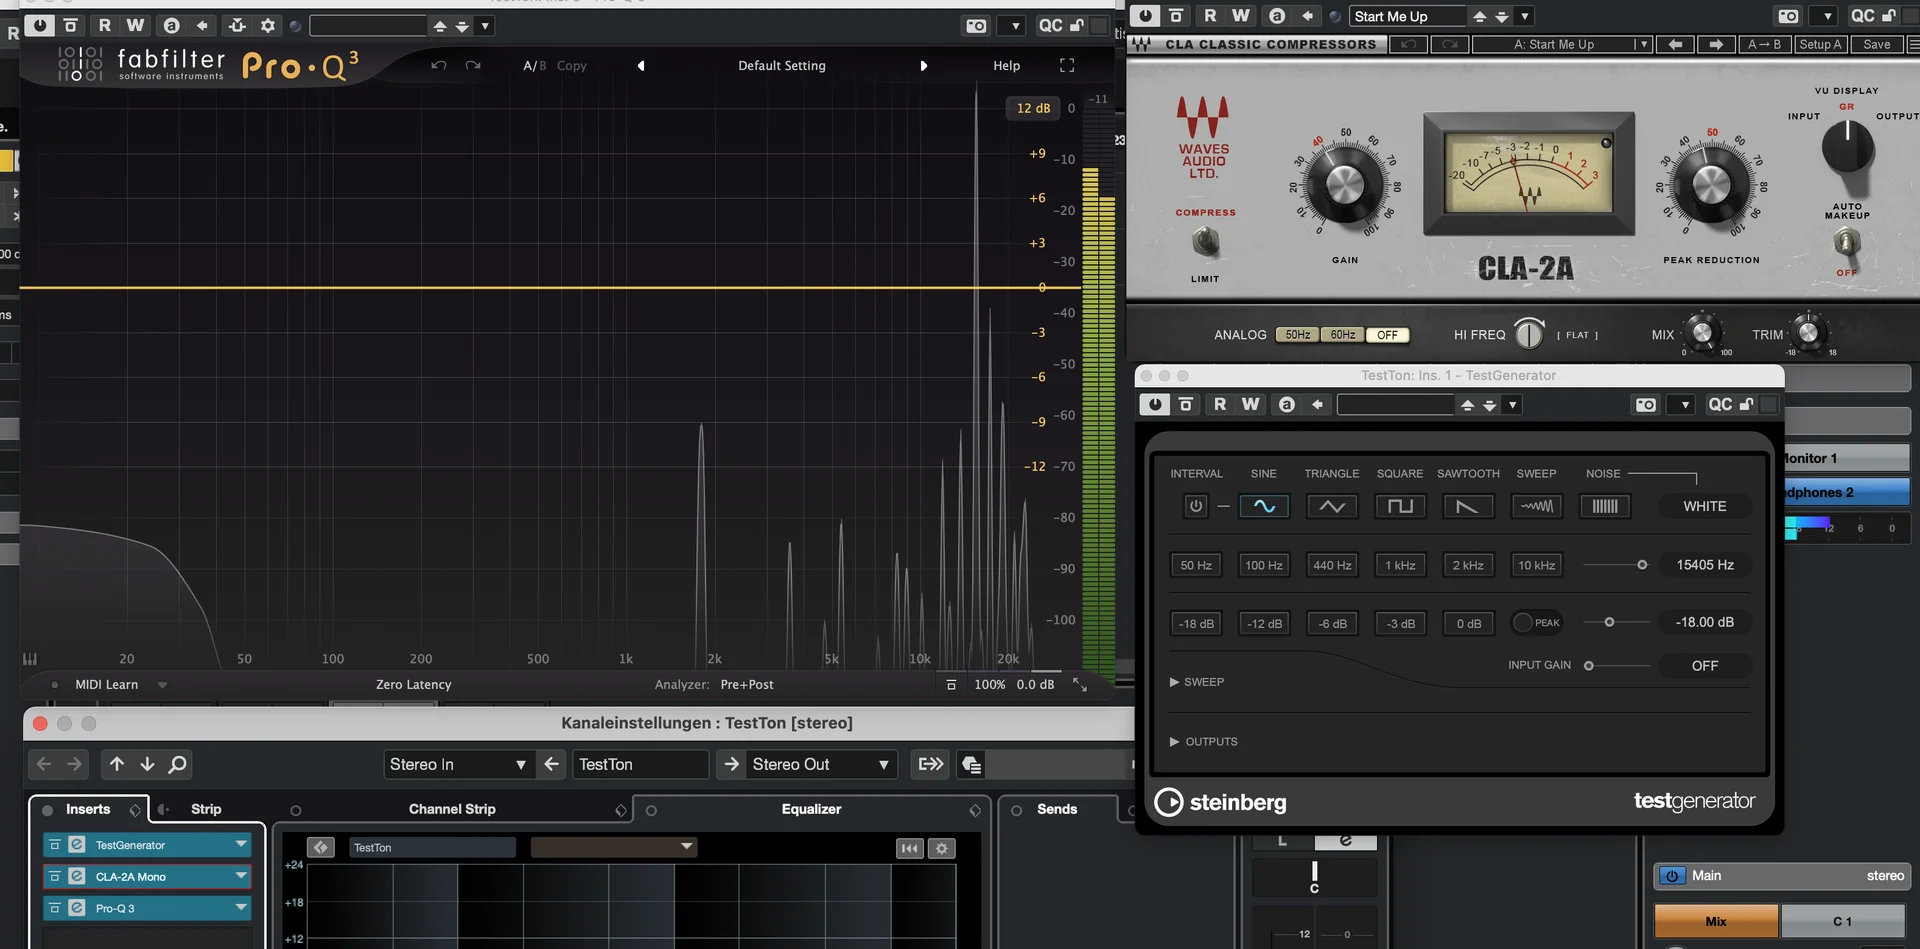This screenshot has width=1920, height=949.
Task: Click the undo arrow in Pro-Q 3
Action: [x=438, y=65]
